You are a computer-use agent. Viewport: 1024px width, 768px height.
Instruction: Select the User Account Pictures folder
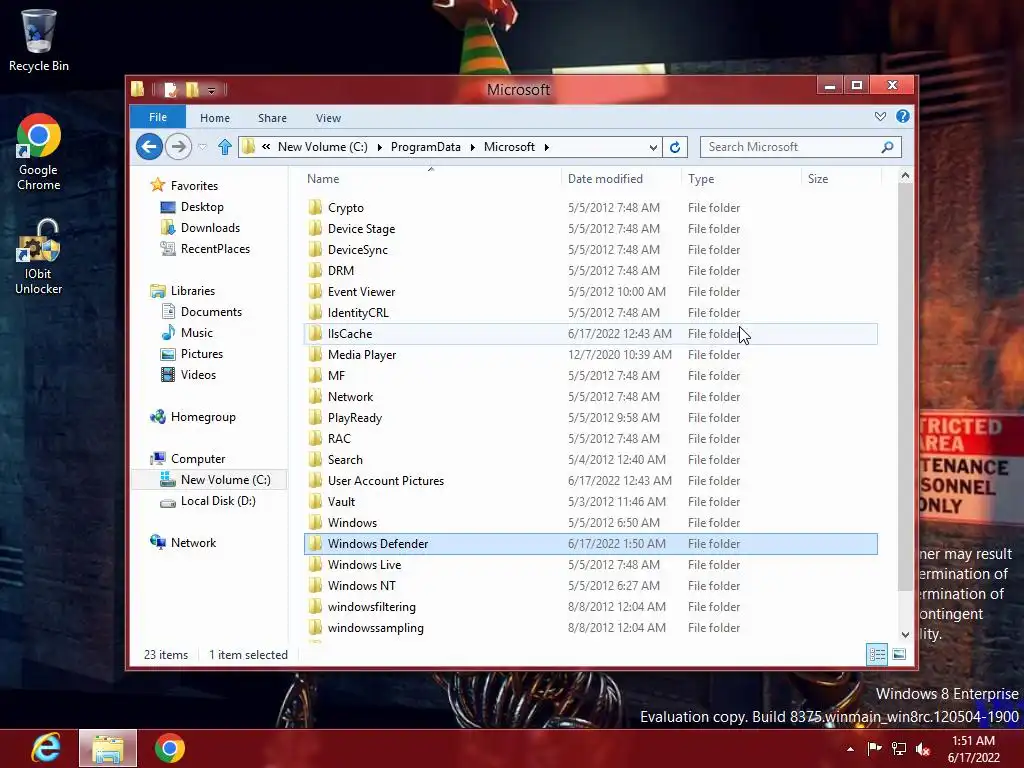[x=590, y=481]
